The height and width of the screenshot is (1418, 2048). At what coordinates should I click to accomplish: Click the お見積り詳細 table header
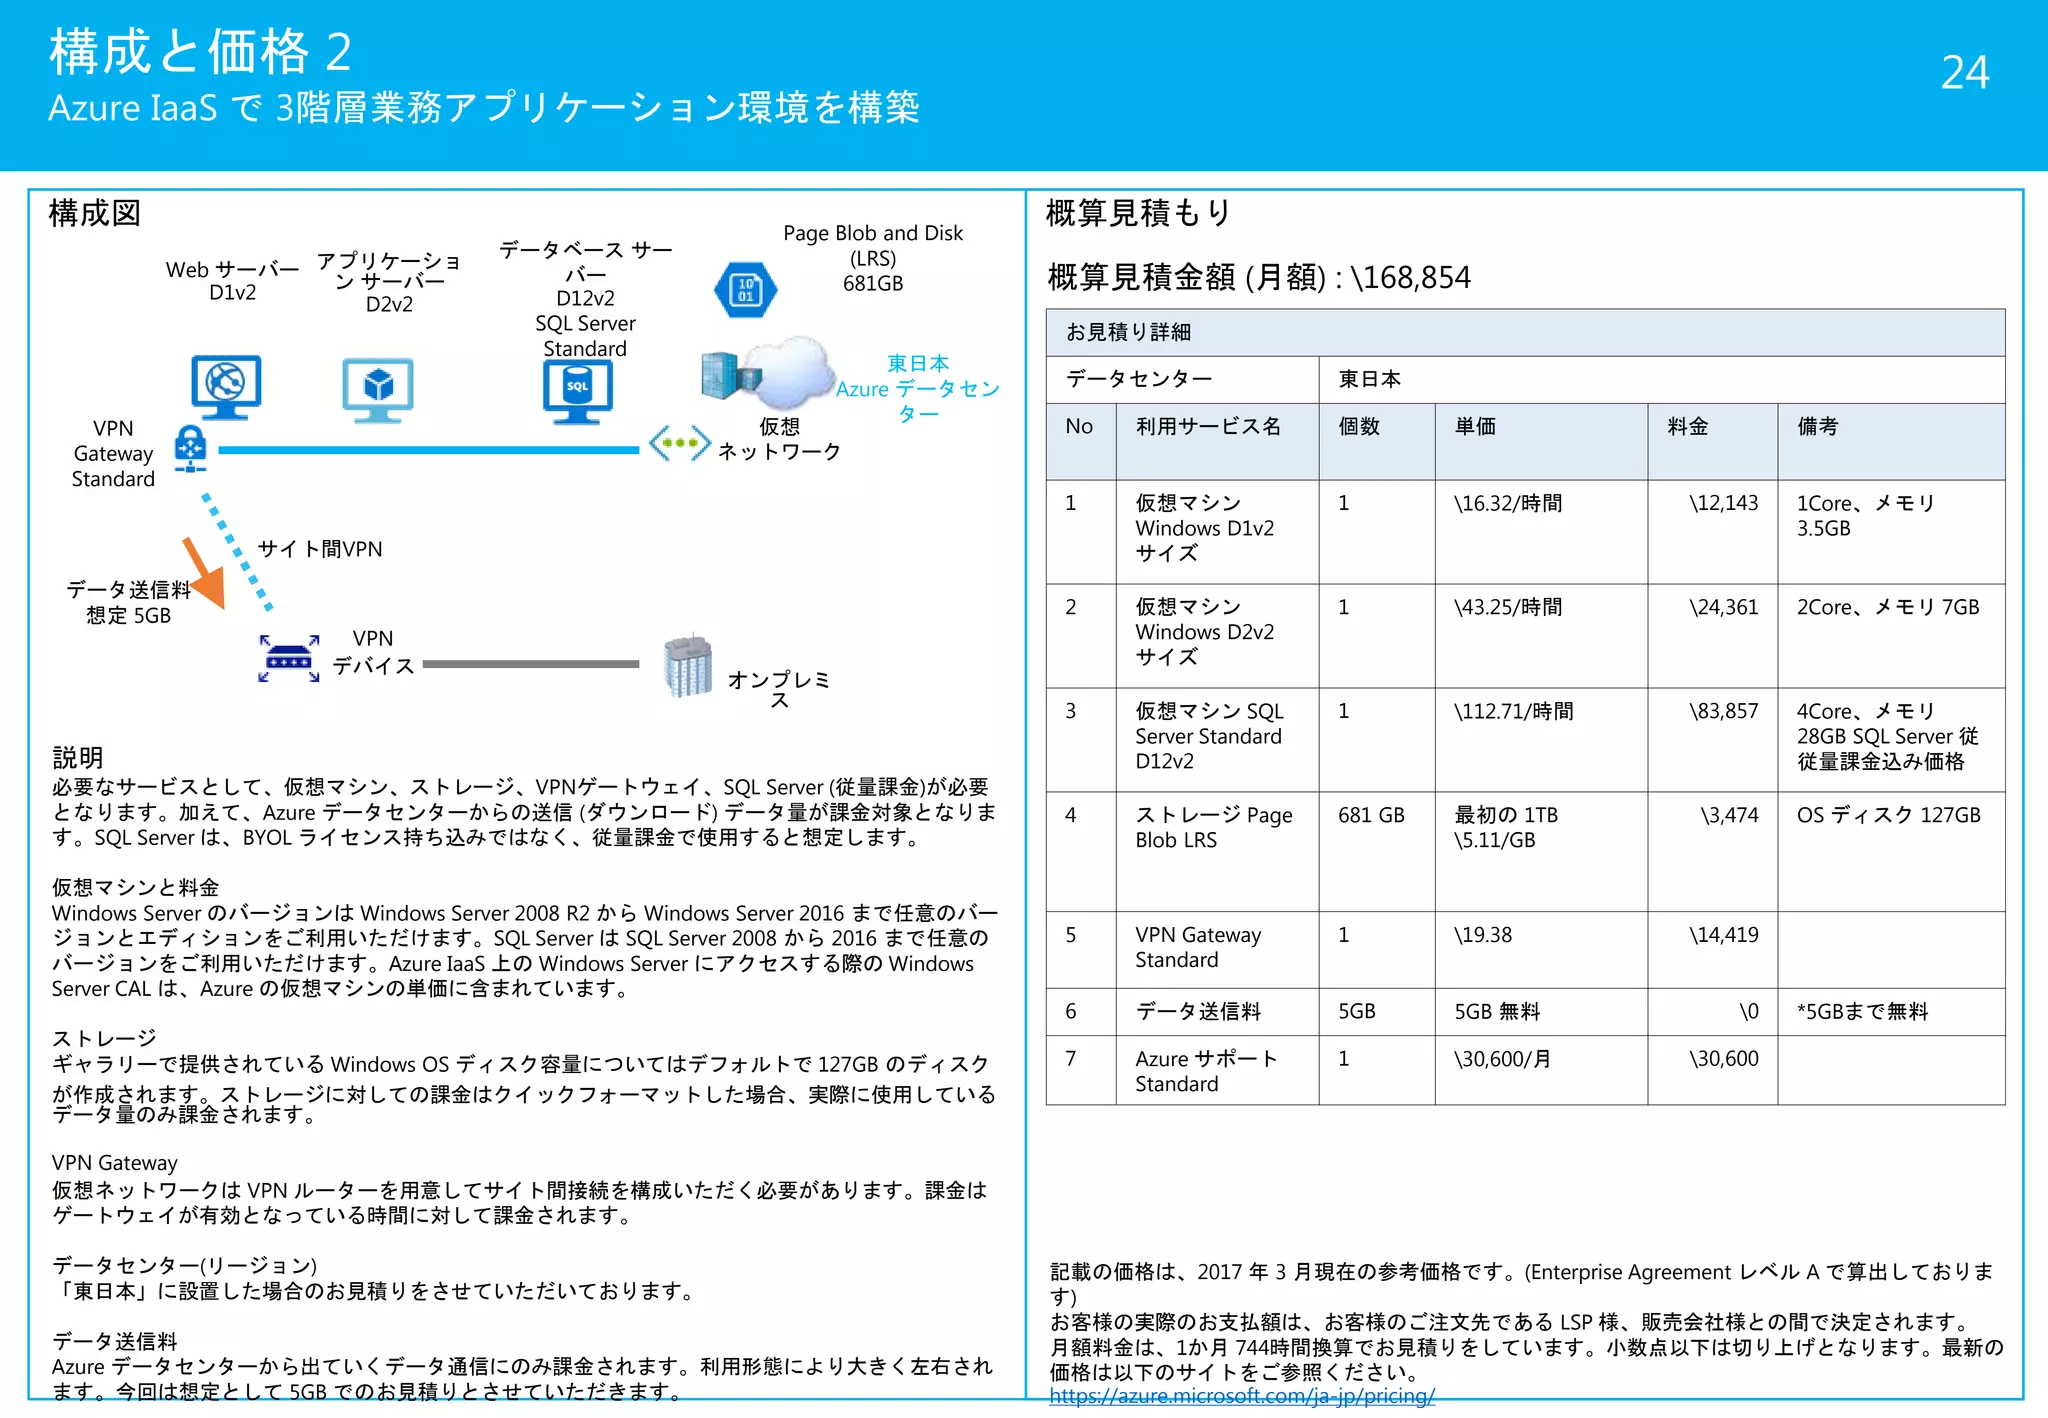(1525, 332)
